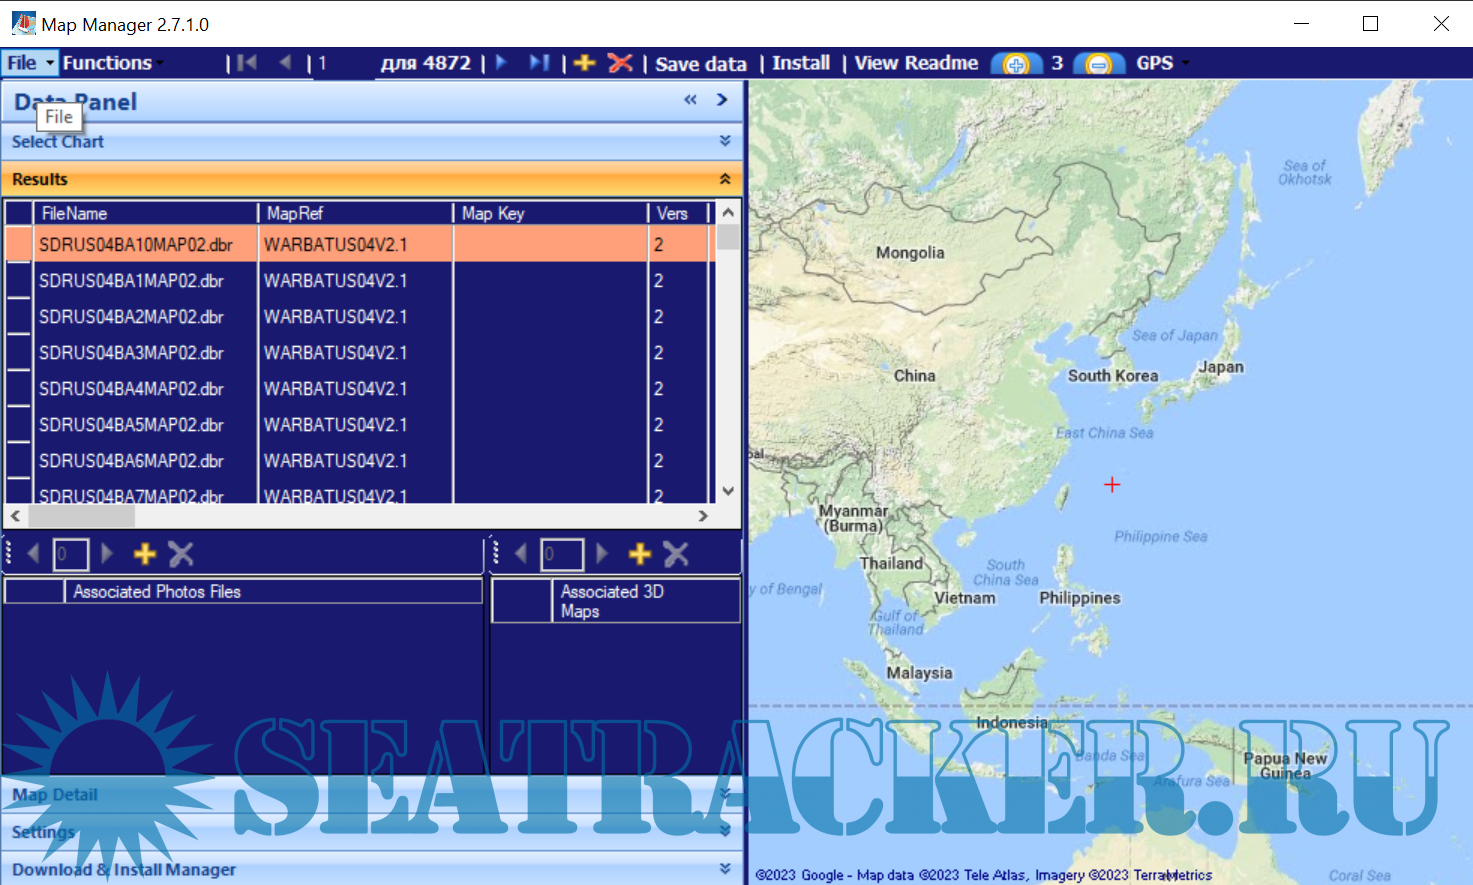Zoom in map with plus magnifier button

tap(1016, 64)
